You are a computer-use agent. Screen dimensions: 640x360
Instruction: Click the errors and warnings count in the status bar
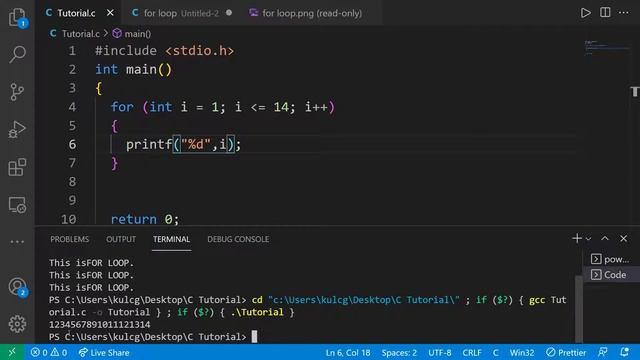pos(49,352)
